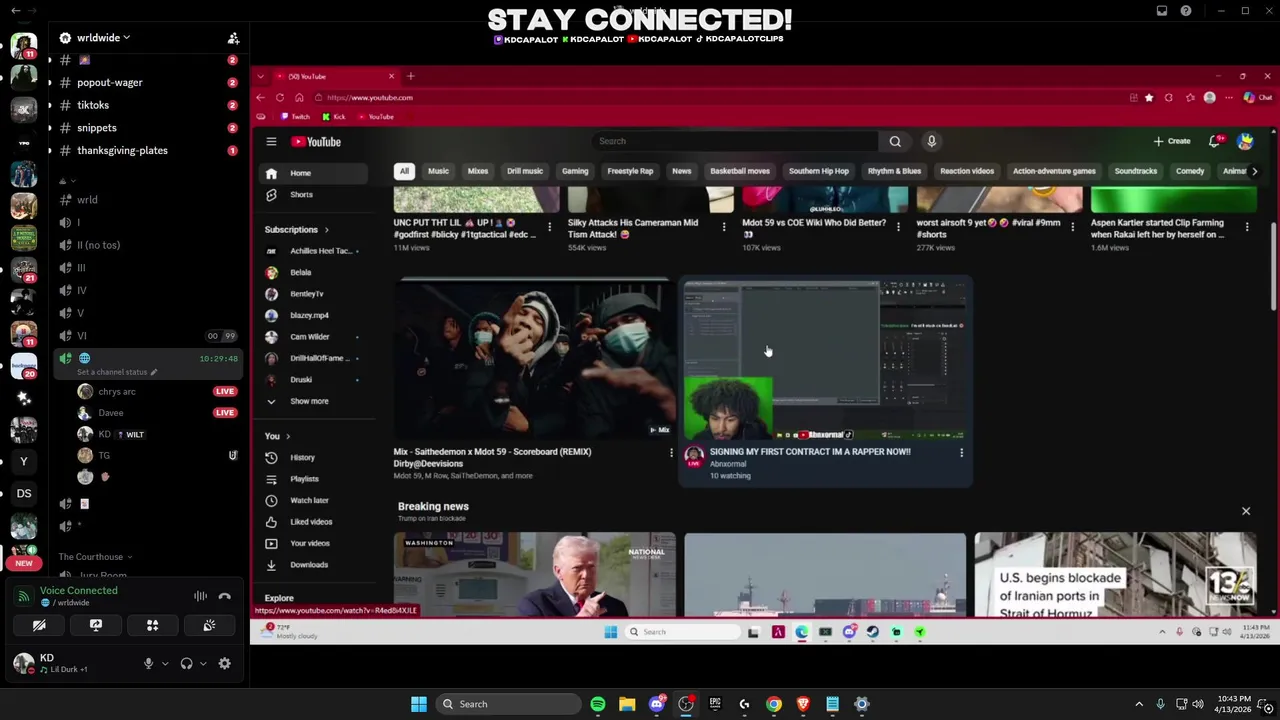Deafen with the Discord headphones icon

[186, 663]
